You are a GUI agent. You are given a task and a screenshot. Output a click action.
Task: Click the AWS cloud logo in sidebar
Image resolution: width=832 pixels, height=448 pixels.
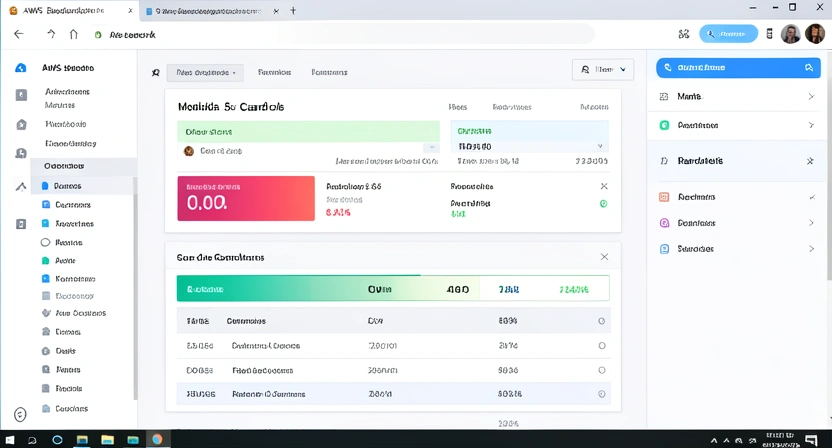[x=21, y=68]
